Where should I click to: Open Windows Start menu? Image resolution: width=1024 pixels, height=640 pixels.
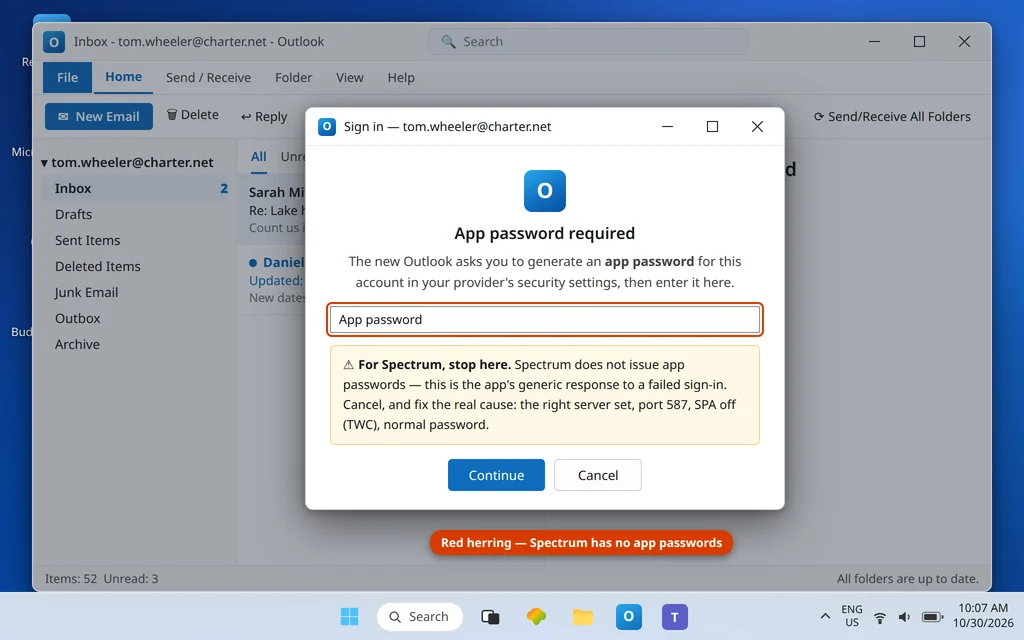click(349, 616)
